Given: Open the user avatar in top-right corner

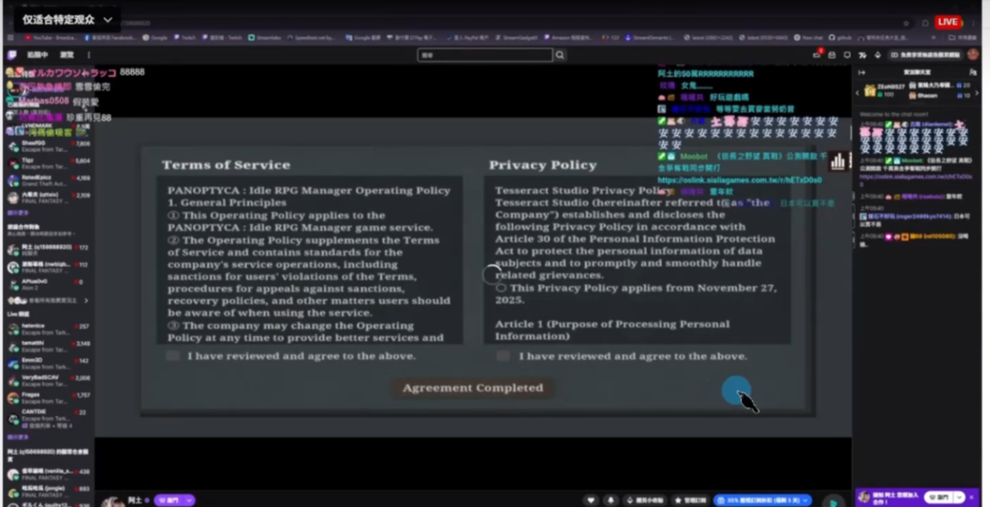Looking at the screenshot, I should pos(973,55).
